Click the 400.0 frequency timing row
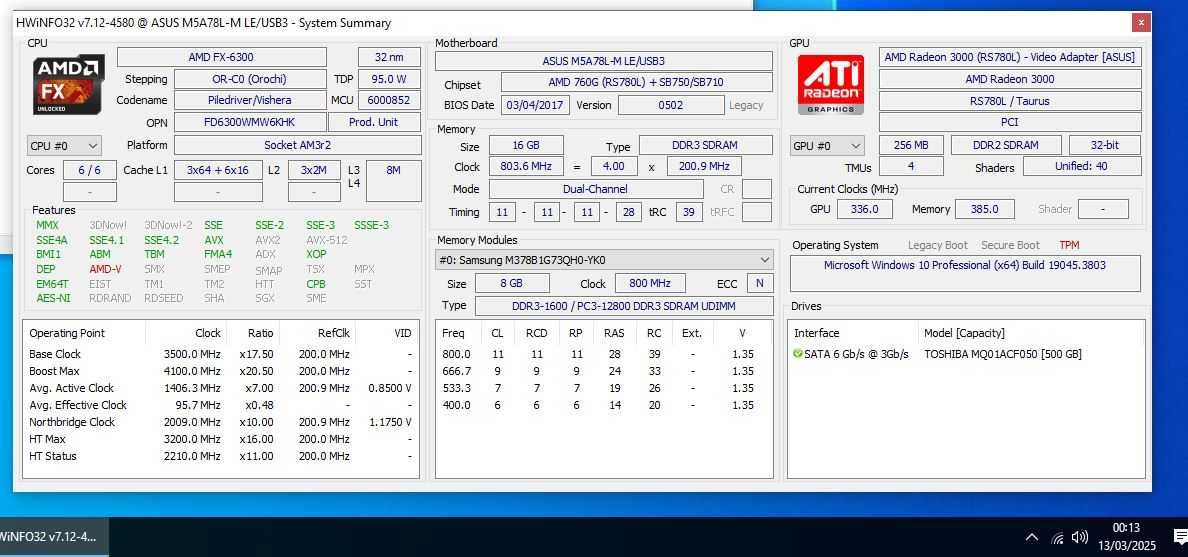The height and width of the screenshot is (557, 1188). tap(604, 405)
